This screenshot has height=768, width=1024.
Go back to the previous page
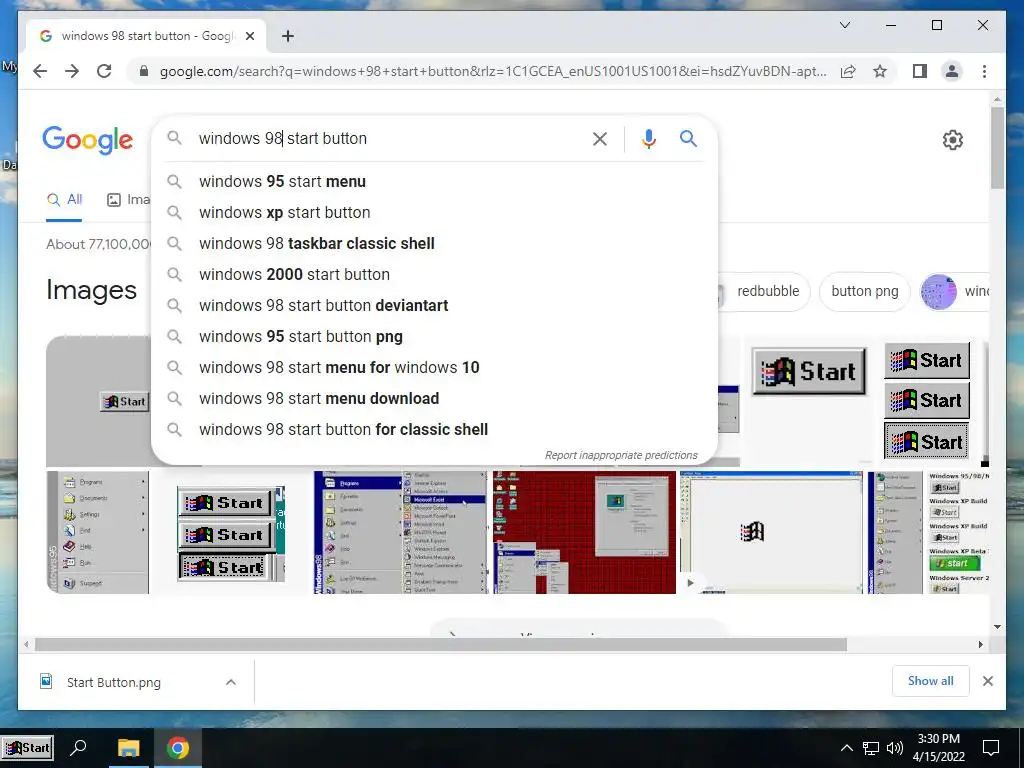tap(40, 71)
